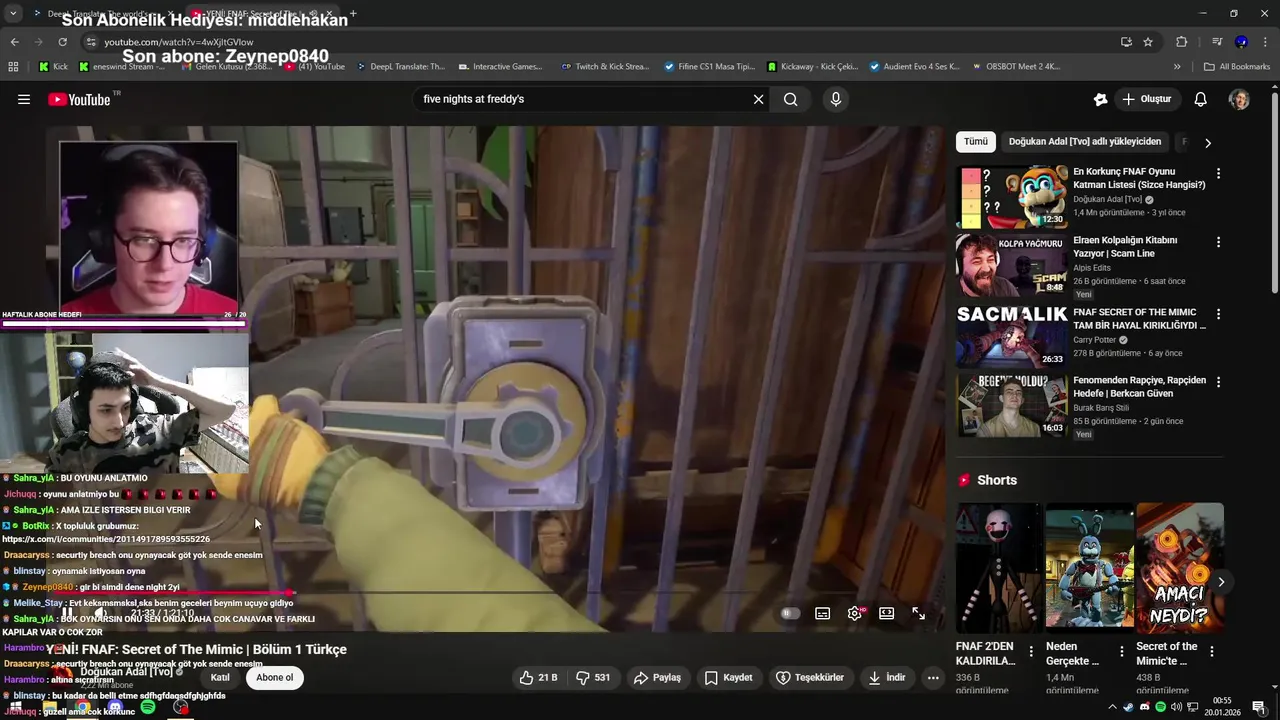Open Spotify from the Windows taskbar
The width and height of the screenshot is (1280, 720).
[x=148, y=707]
